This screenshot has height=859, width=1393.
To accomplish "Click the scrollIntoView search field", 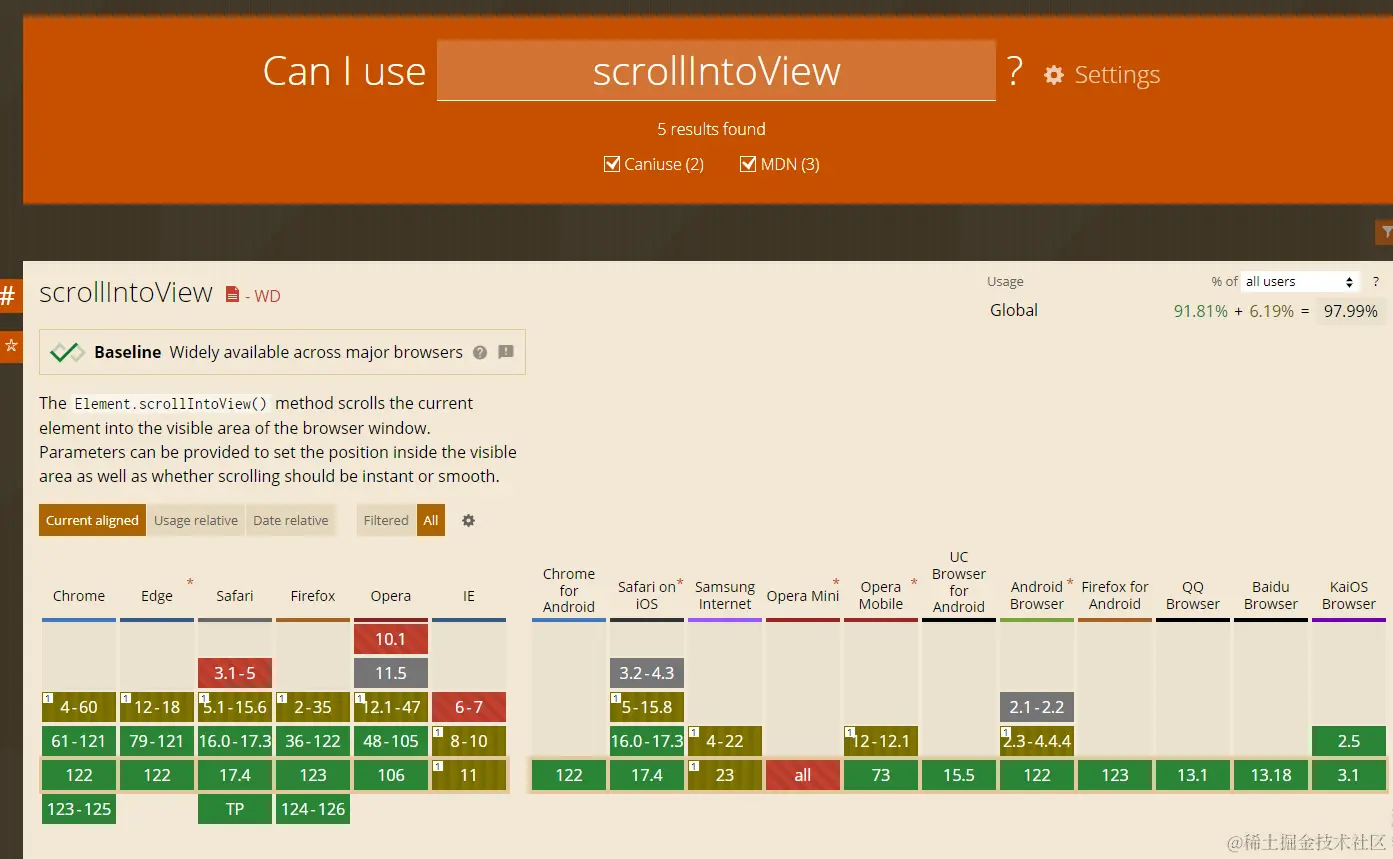I will pyautogui.click(x=716, y=71).
